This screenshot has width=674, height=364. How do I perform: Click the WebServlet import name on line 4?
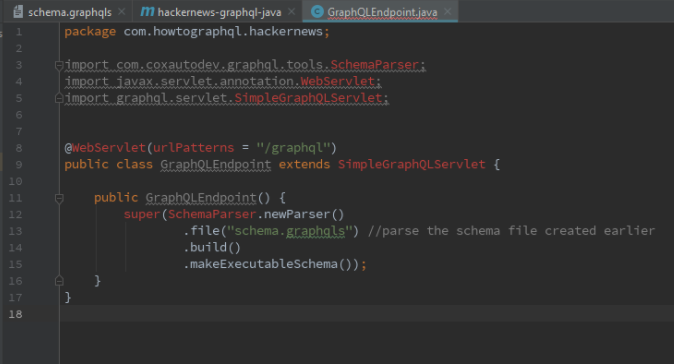click(337, 81)
